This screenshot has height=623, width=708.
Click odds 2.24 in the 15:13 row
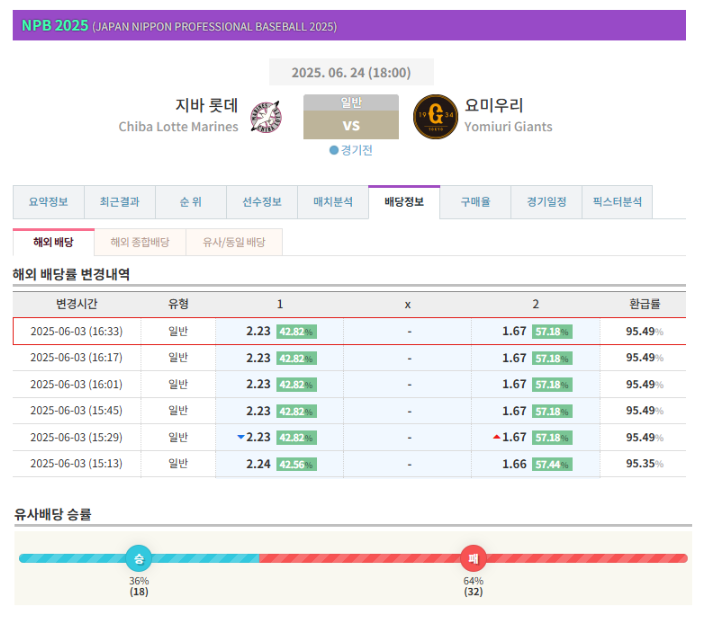pyautogui.click(x=258, y=464)
